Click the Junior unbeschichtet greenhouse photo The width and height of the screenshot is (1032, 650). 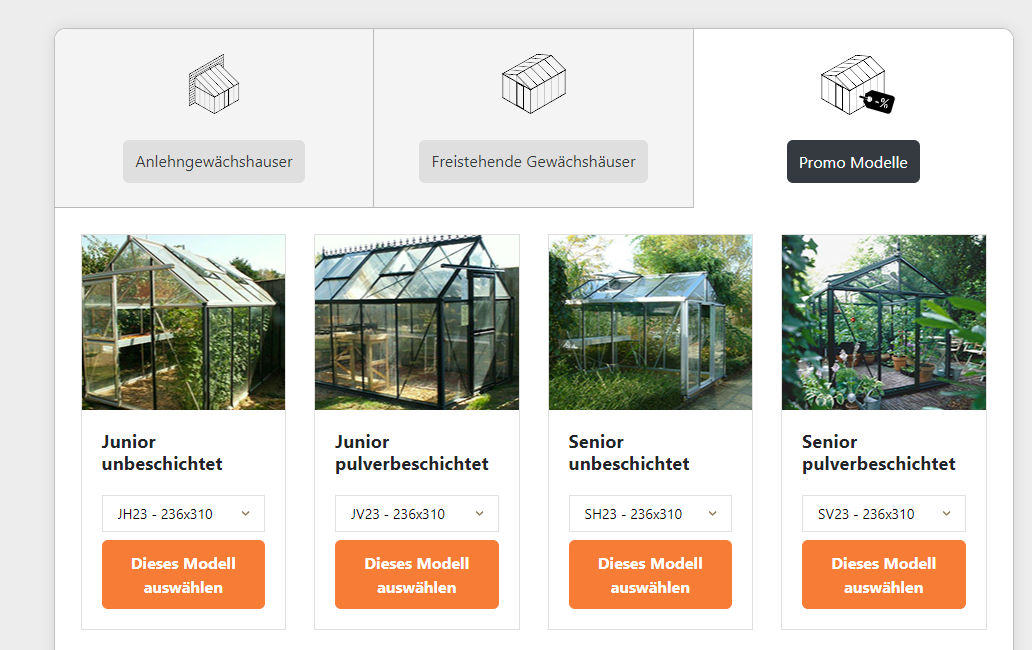coord(184,322)
